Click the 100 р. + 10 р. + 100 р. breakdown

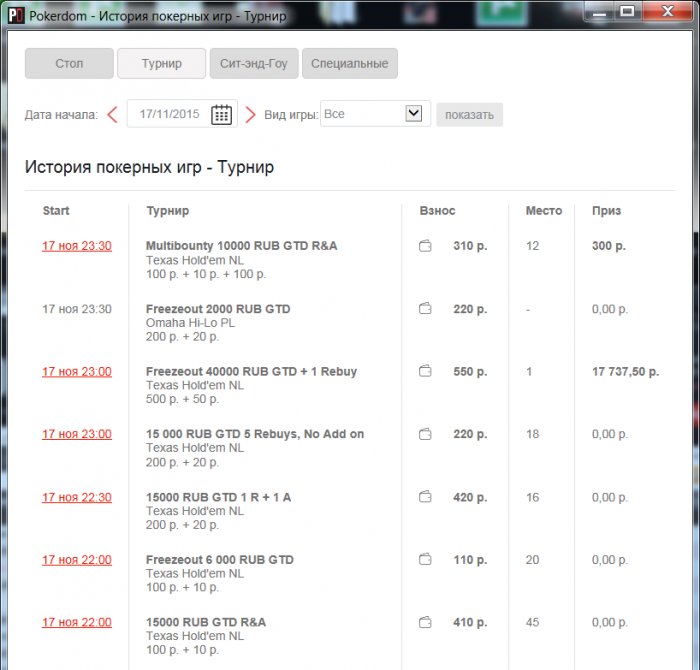[x=206, y=274]
